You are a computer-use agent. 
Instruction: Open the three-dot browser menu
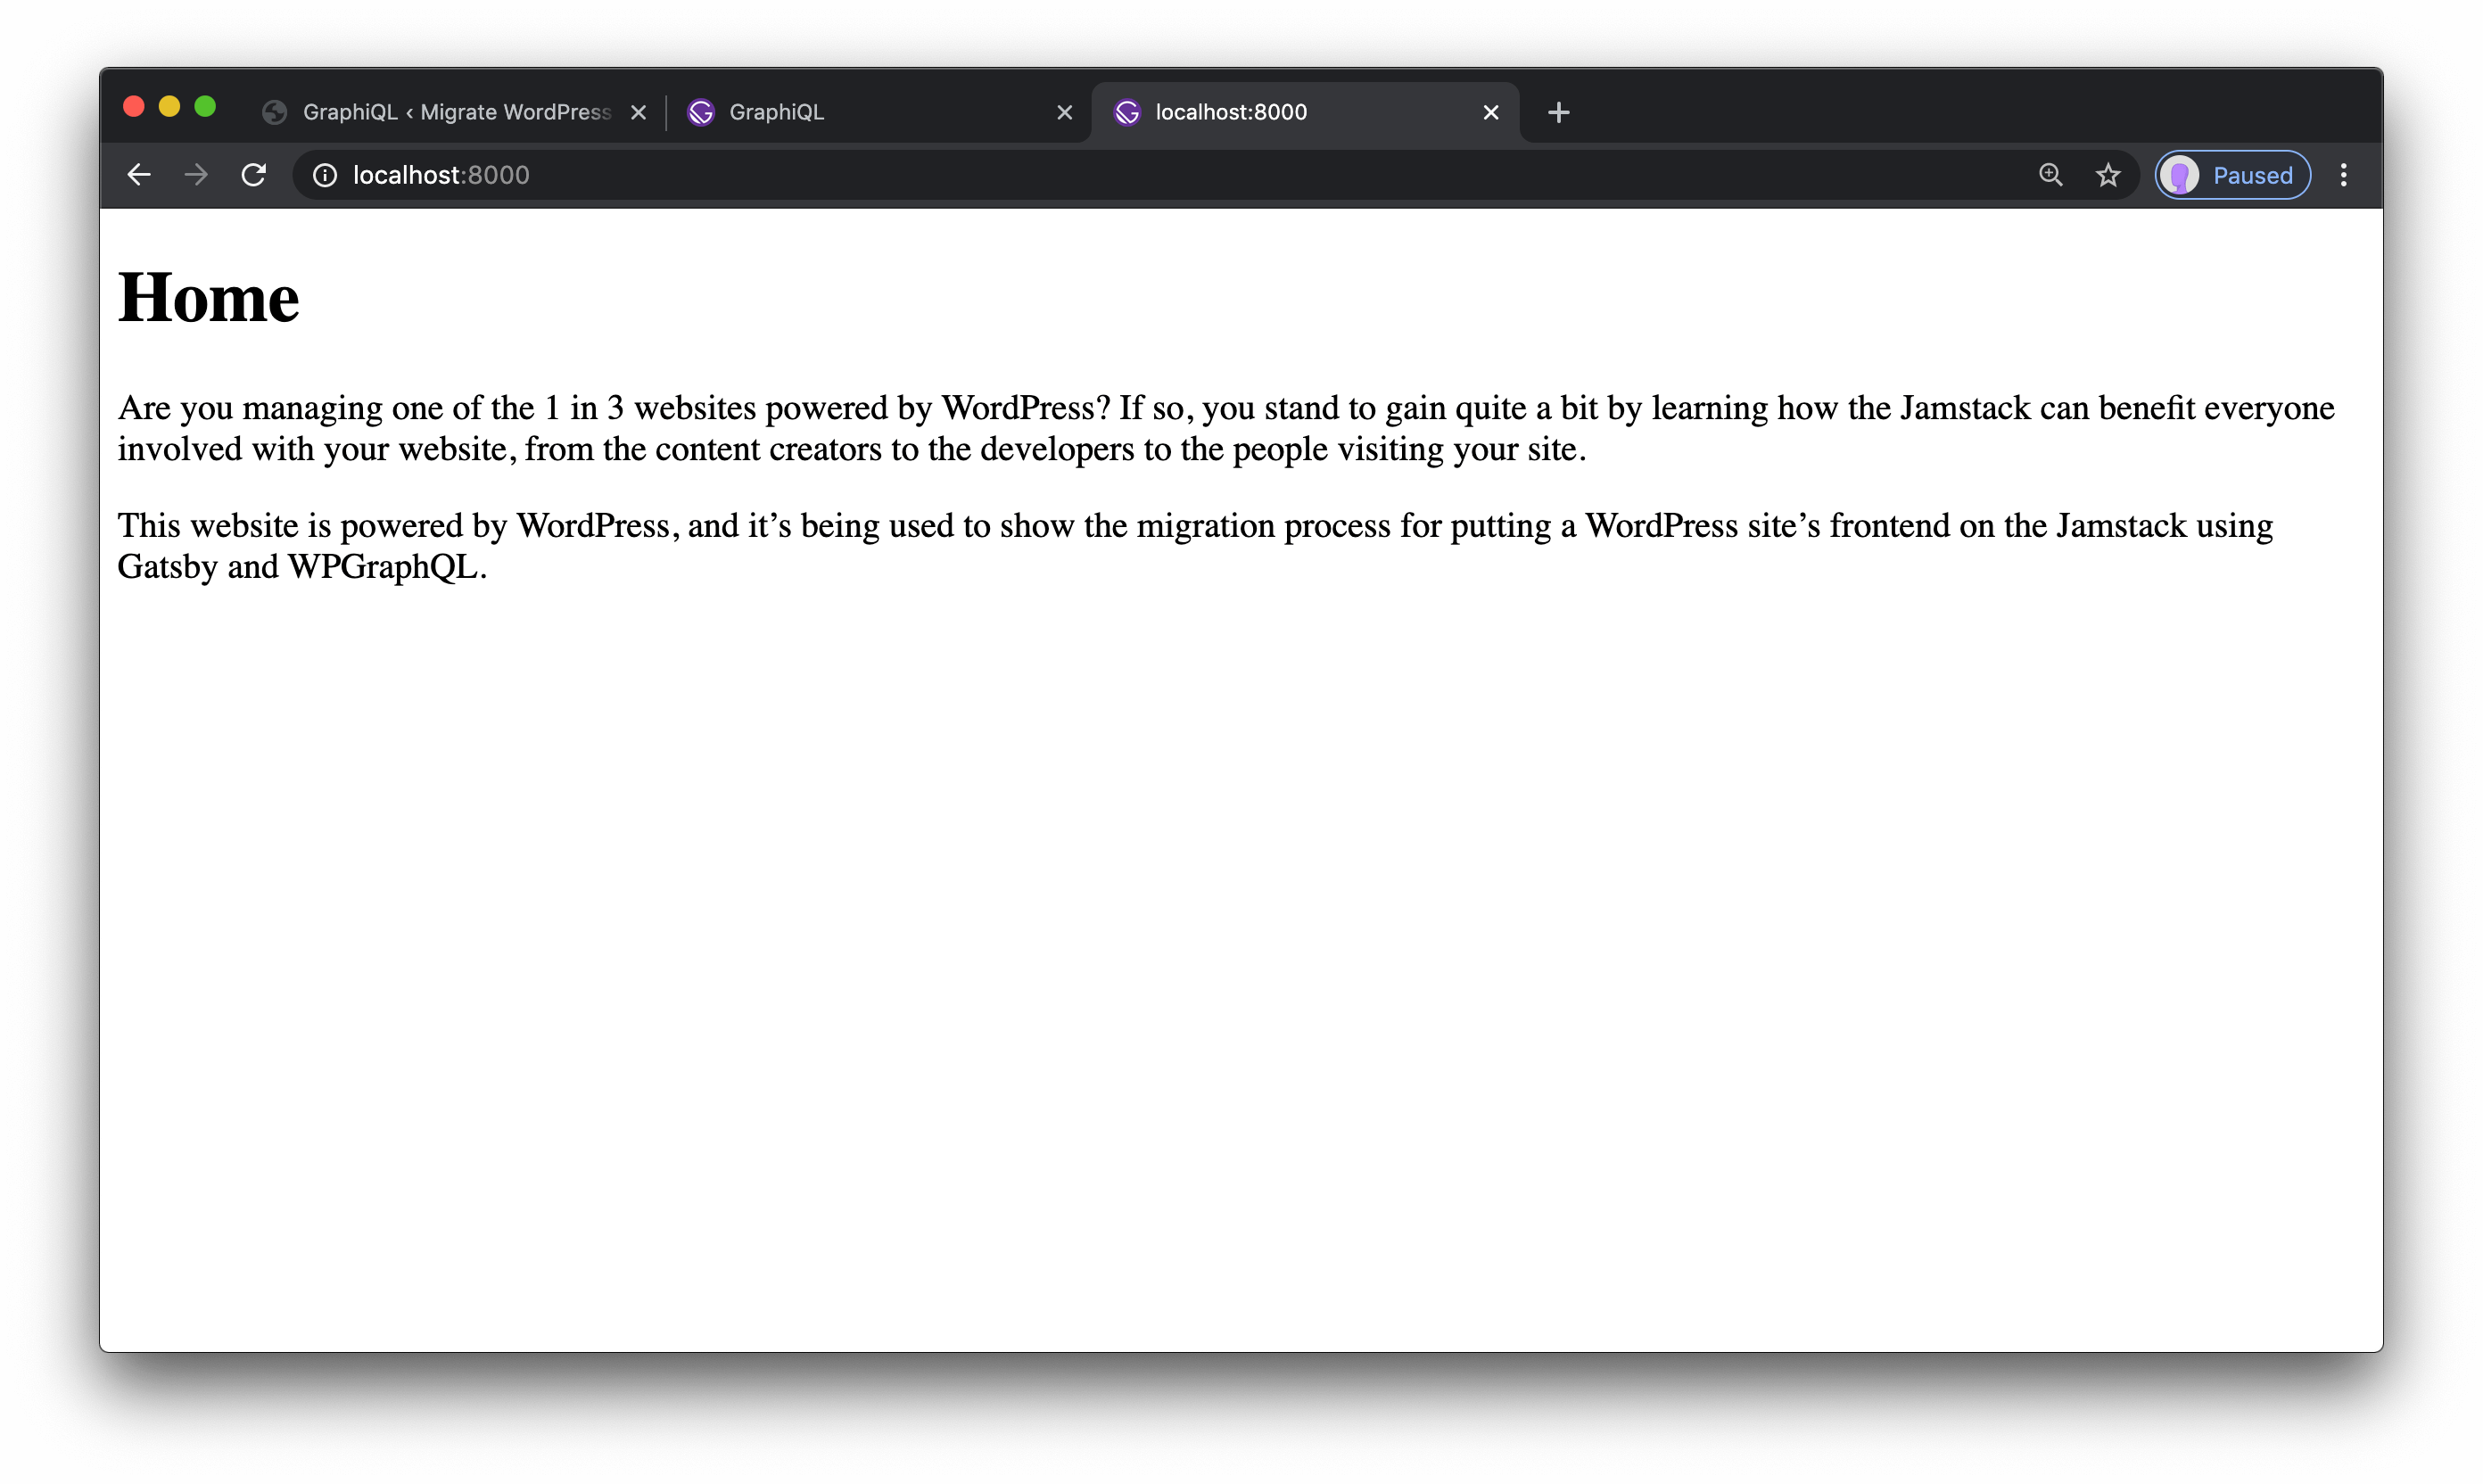(2344, 175)
